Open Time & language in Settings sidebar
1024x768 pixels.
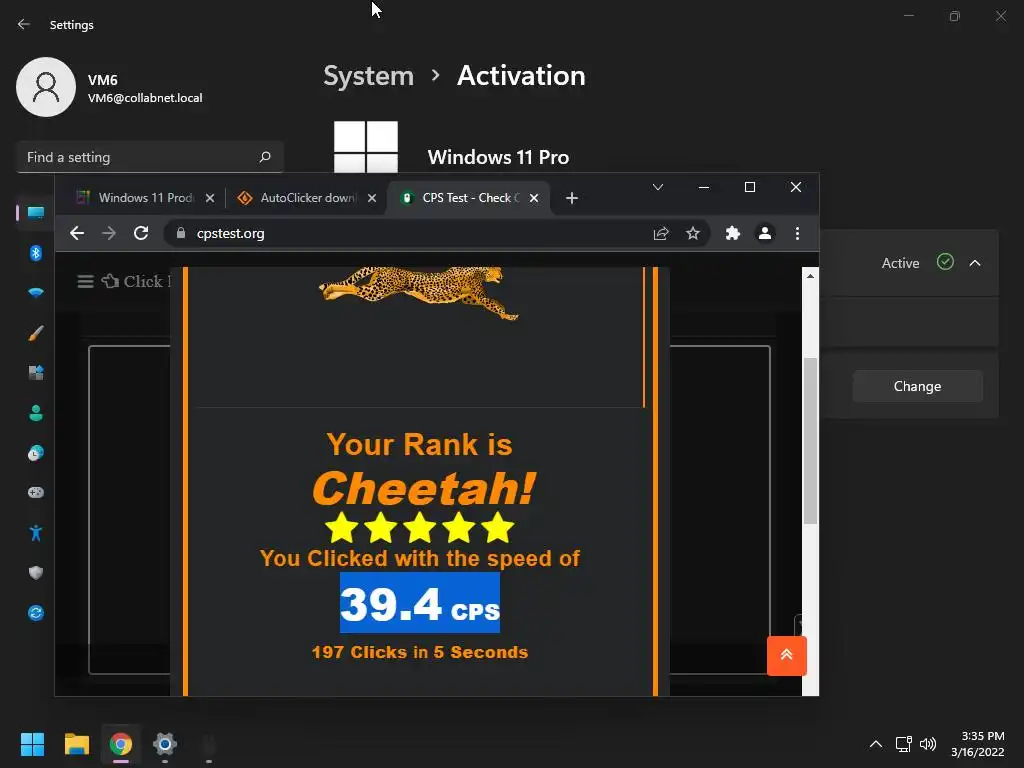tap(36, 453)
